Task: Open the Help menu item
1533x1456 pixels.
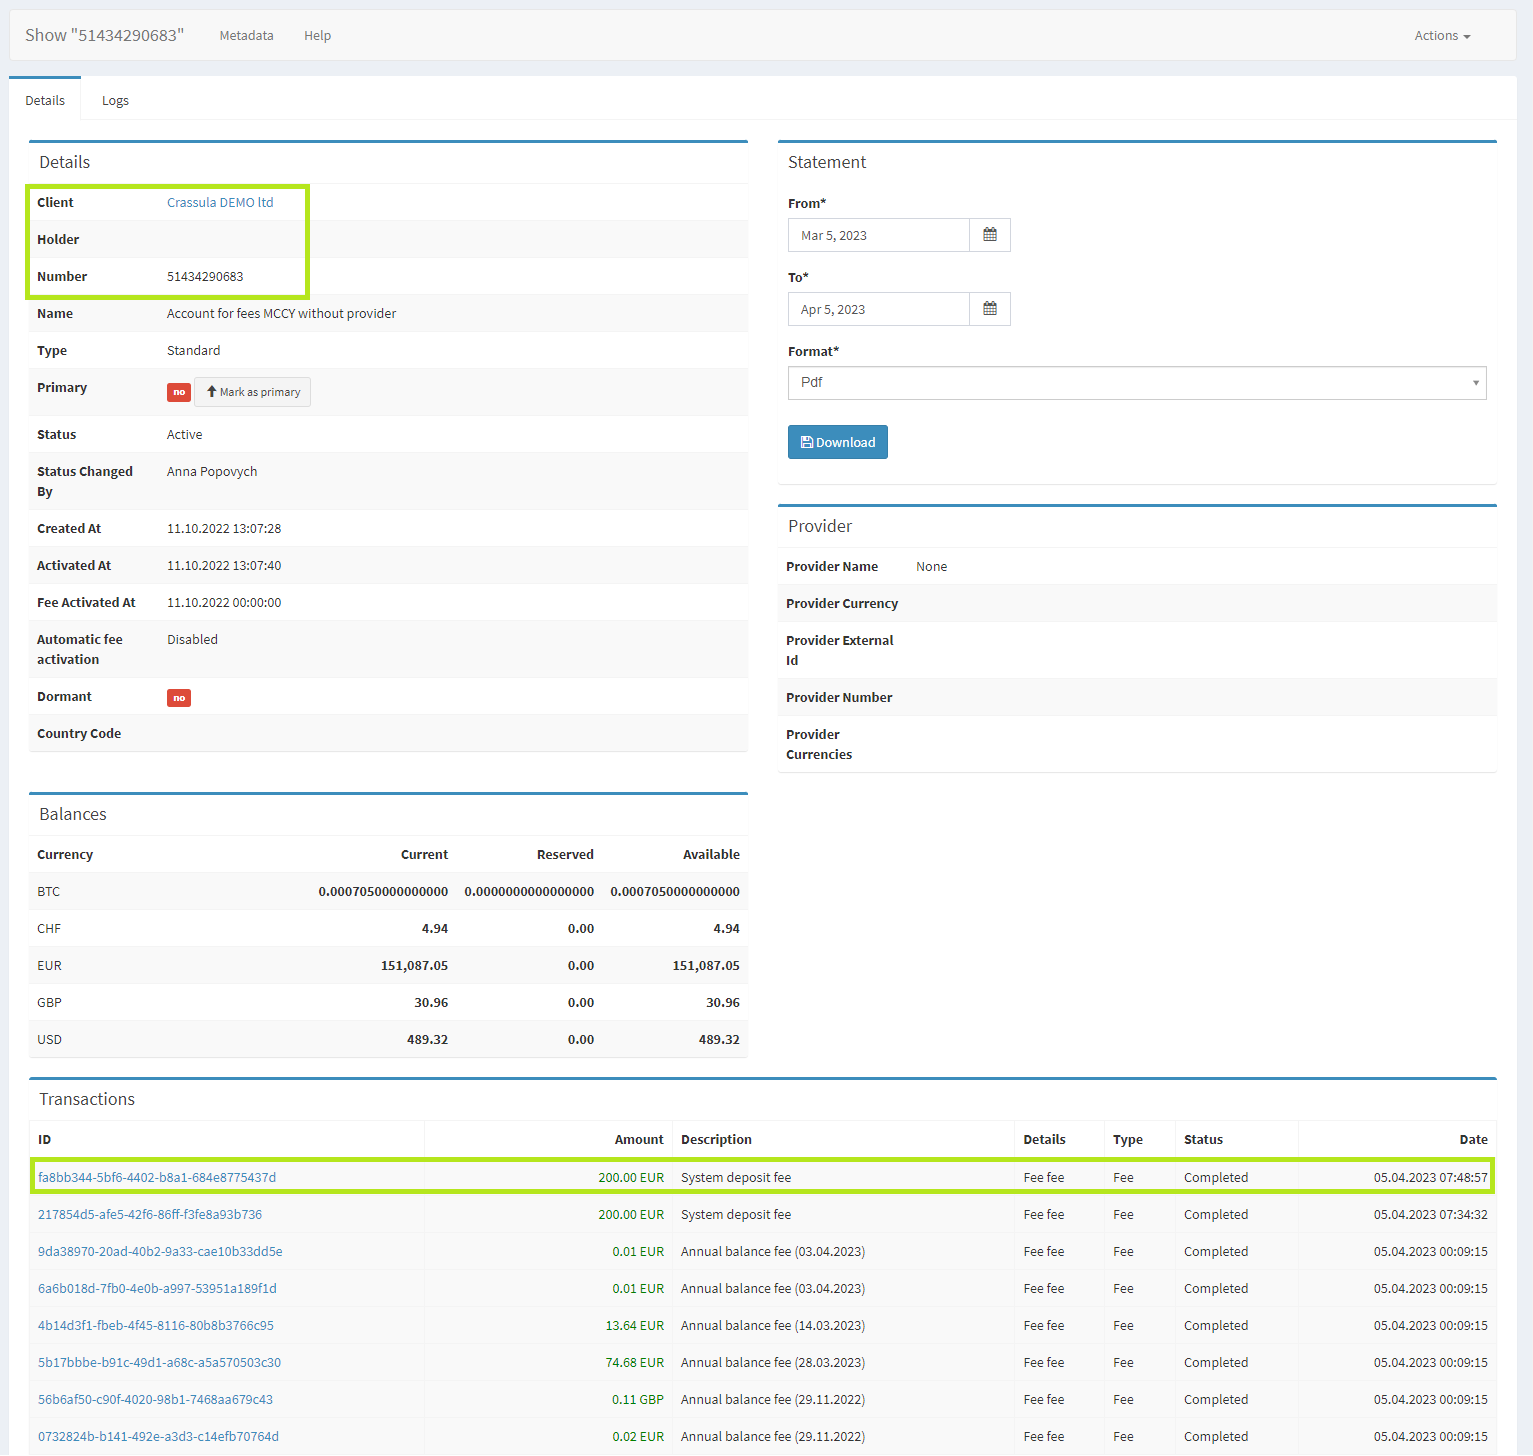Action: pyautogui.click(x=317, y=36)
